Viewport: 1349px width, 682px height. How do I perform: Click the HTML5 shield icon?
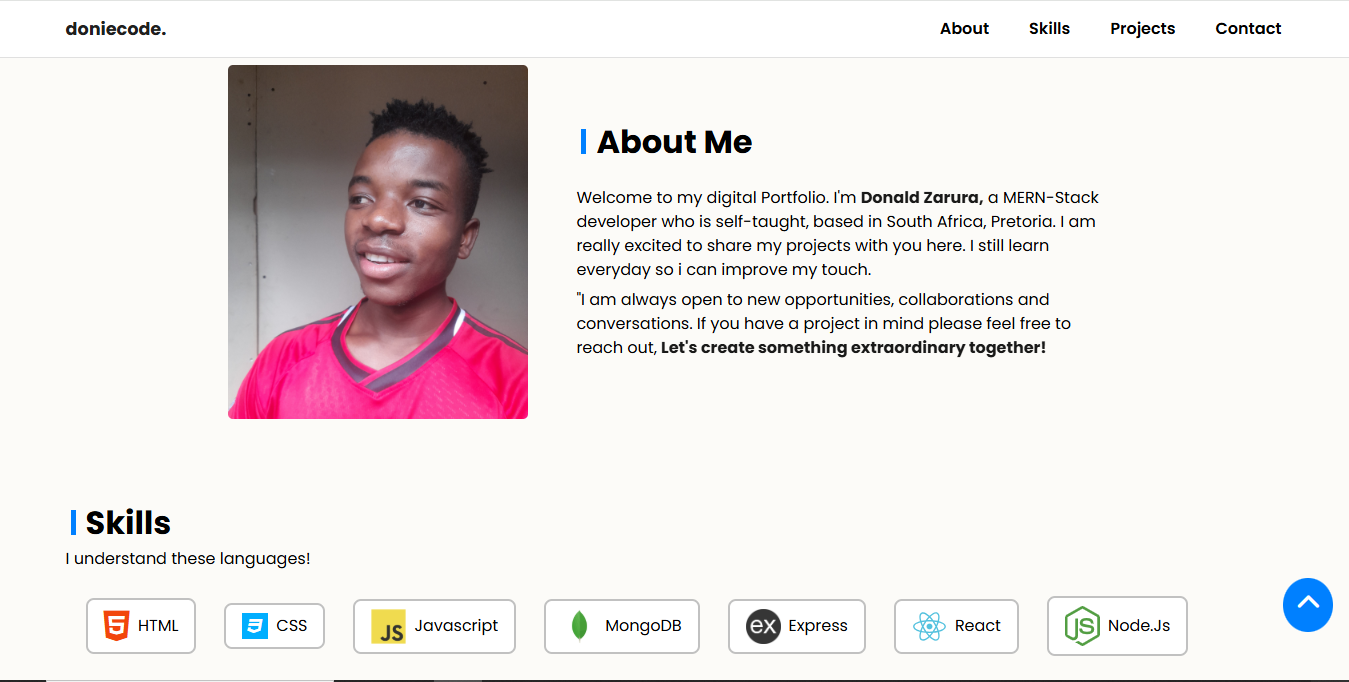pyautogui.click(x=116, y=626)
